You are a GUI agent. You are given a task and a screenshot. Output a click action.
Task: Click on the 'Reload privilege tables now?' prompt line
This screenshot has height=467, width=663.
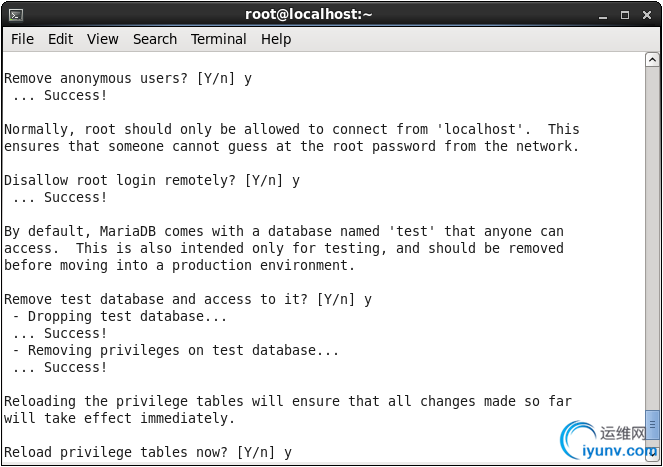148,452
